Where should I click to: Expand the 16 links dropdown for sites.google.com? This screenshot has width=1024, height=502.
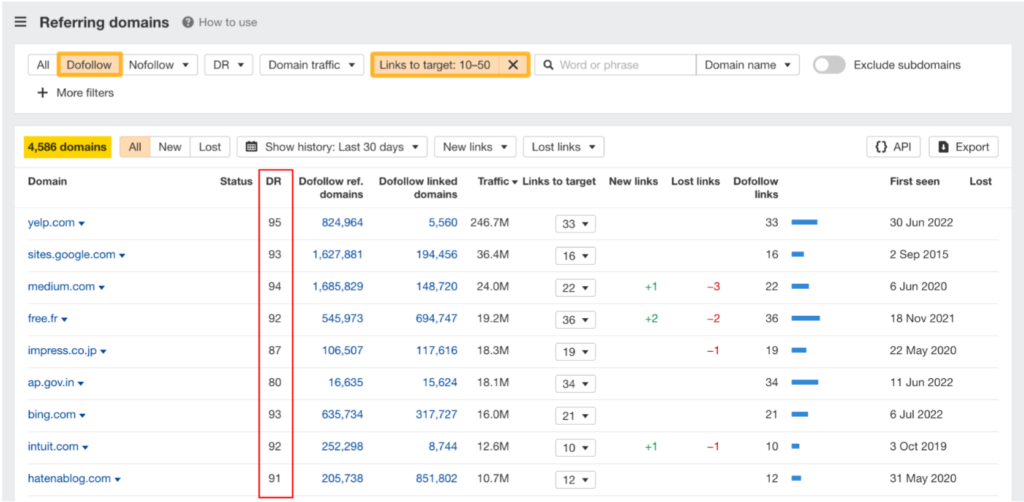pos(575,256)
